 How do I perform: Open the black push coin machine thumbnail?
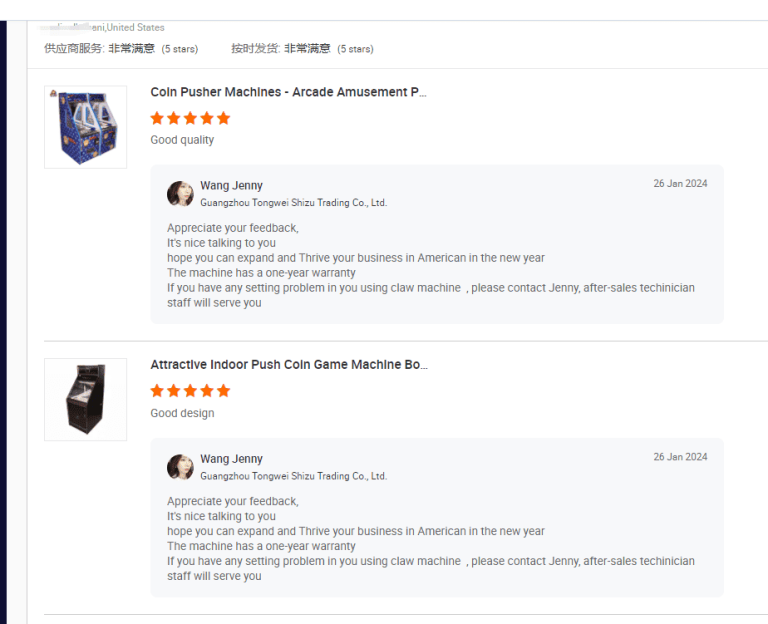point(86,399)
